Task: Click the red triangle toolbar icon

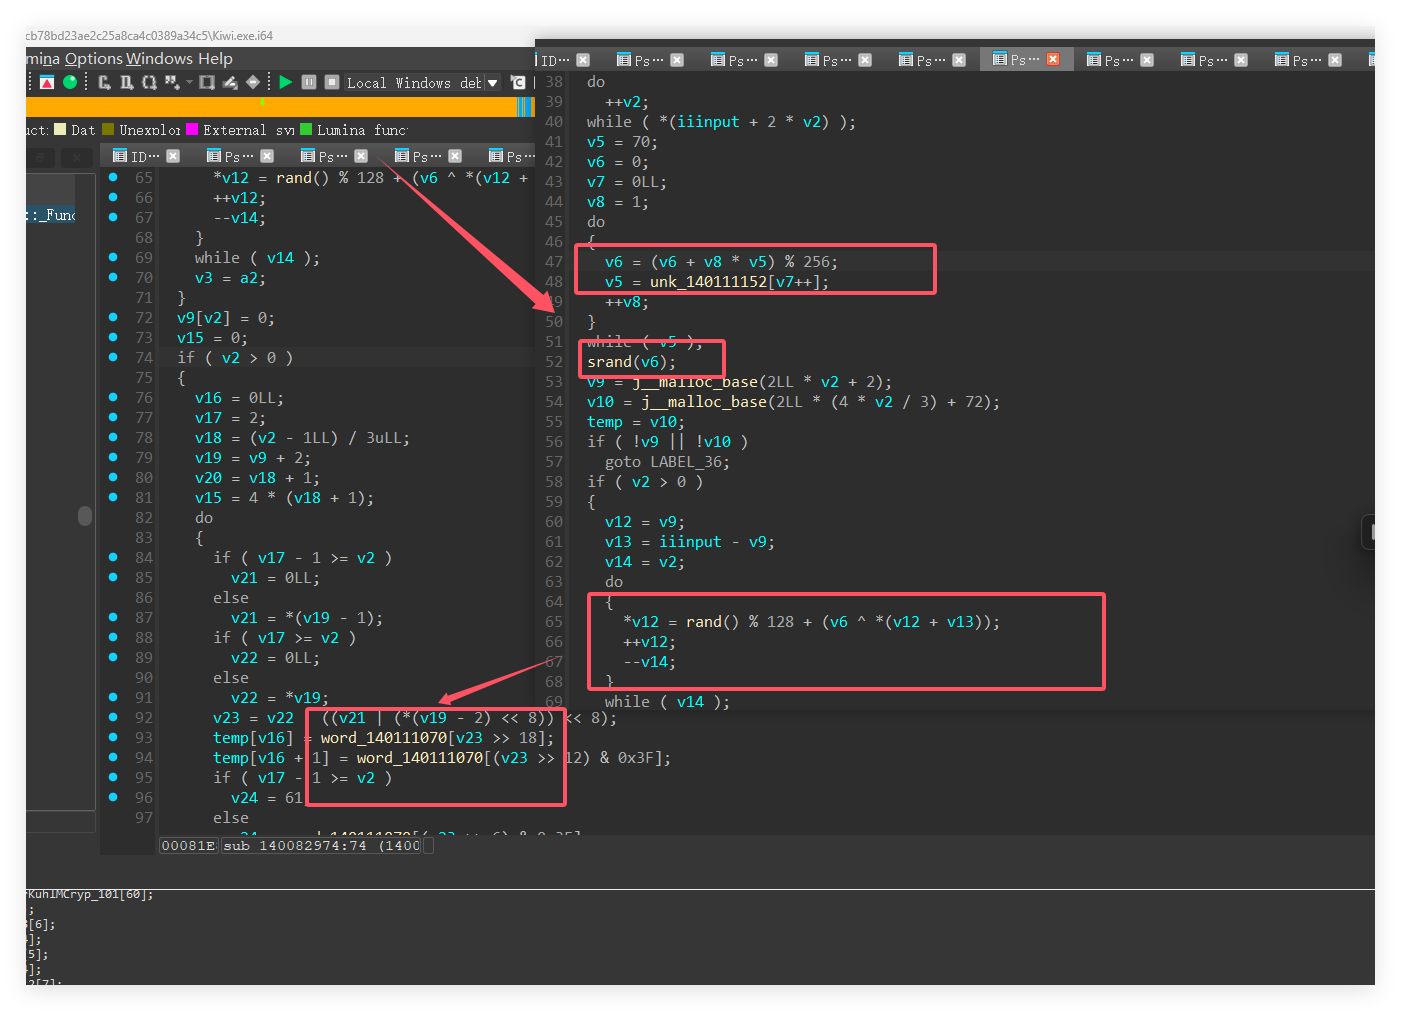Action: click(47, 82)
